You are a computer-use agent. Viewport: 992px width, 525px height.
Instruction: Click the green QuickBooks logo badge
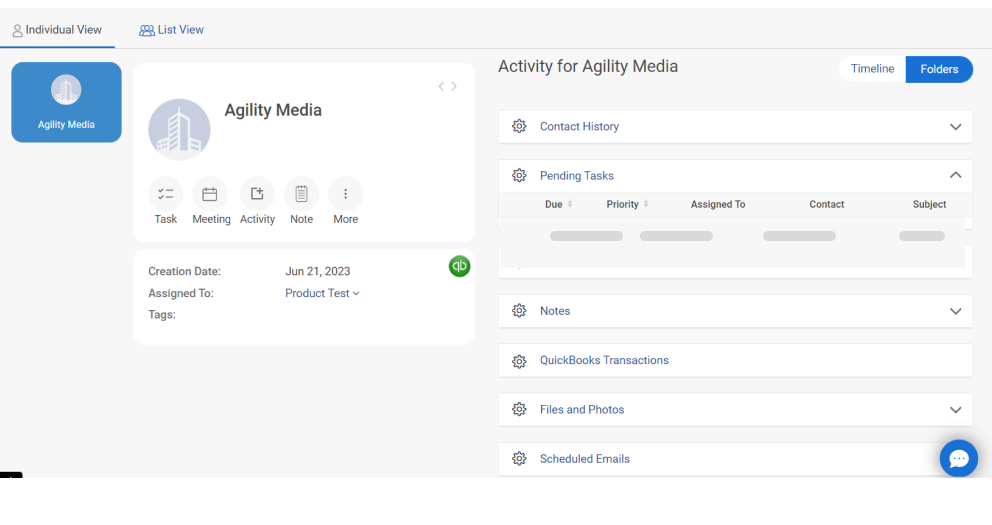(x=459, y=266)
